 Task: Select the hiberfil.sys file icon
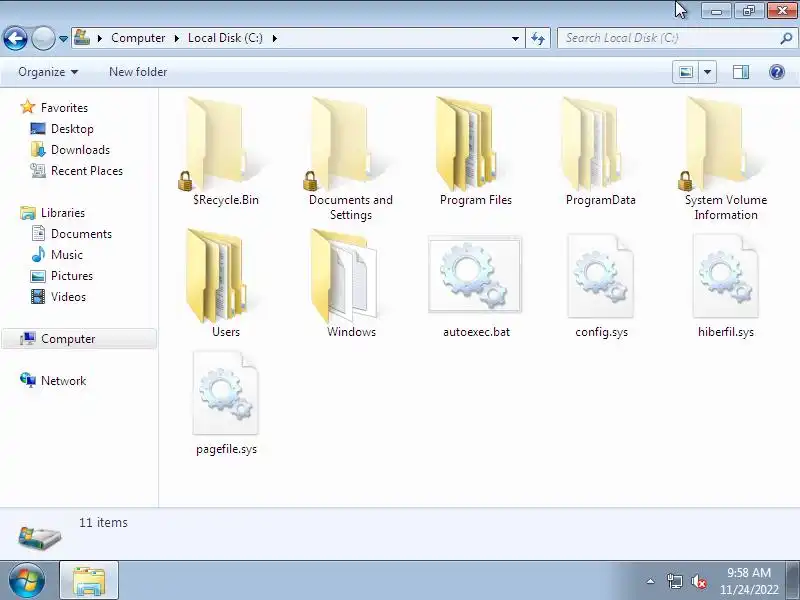(726, 276)
